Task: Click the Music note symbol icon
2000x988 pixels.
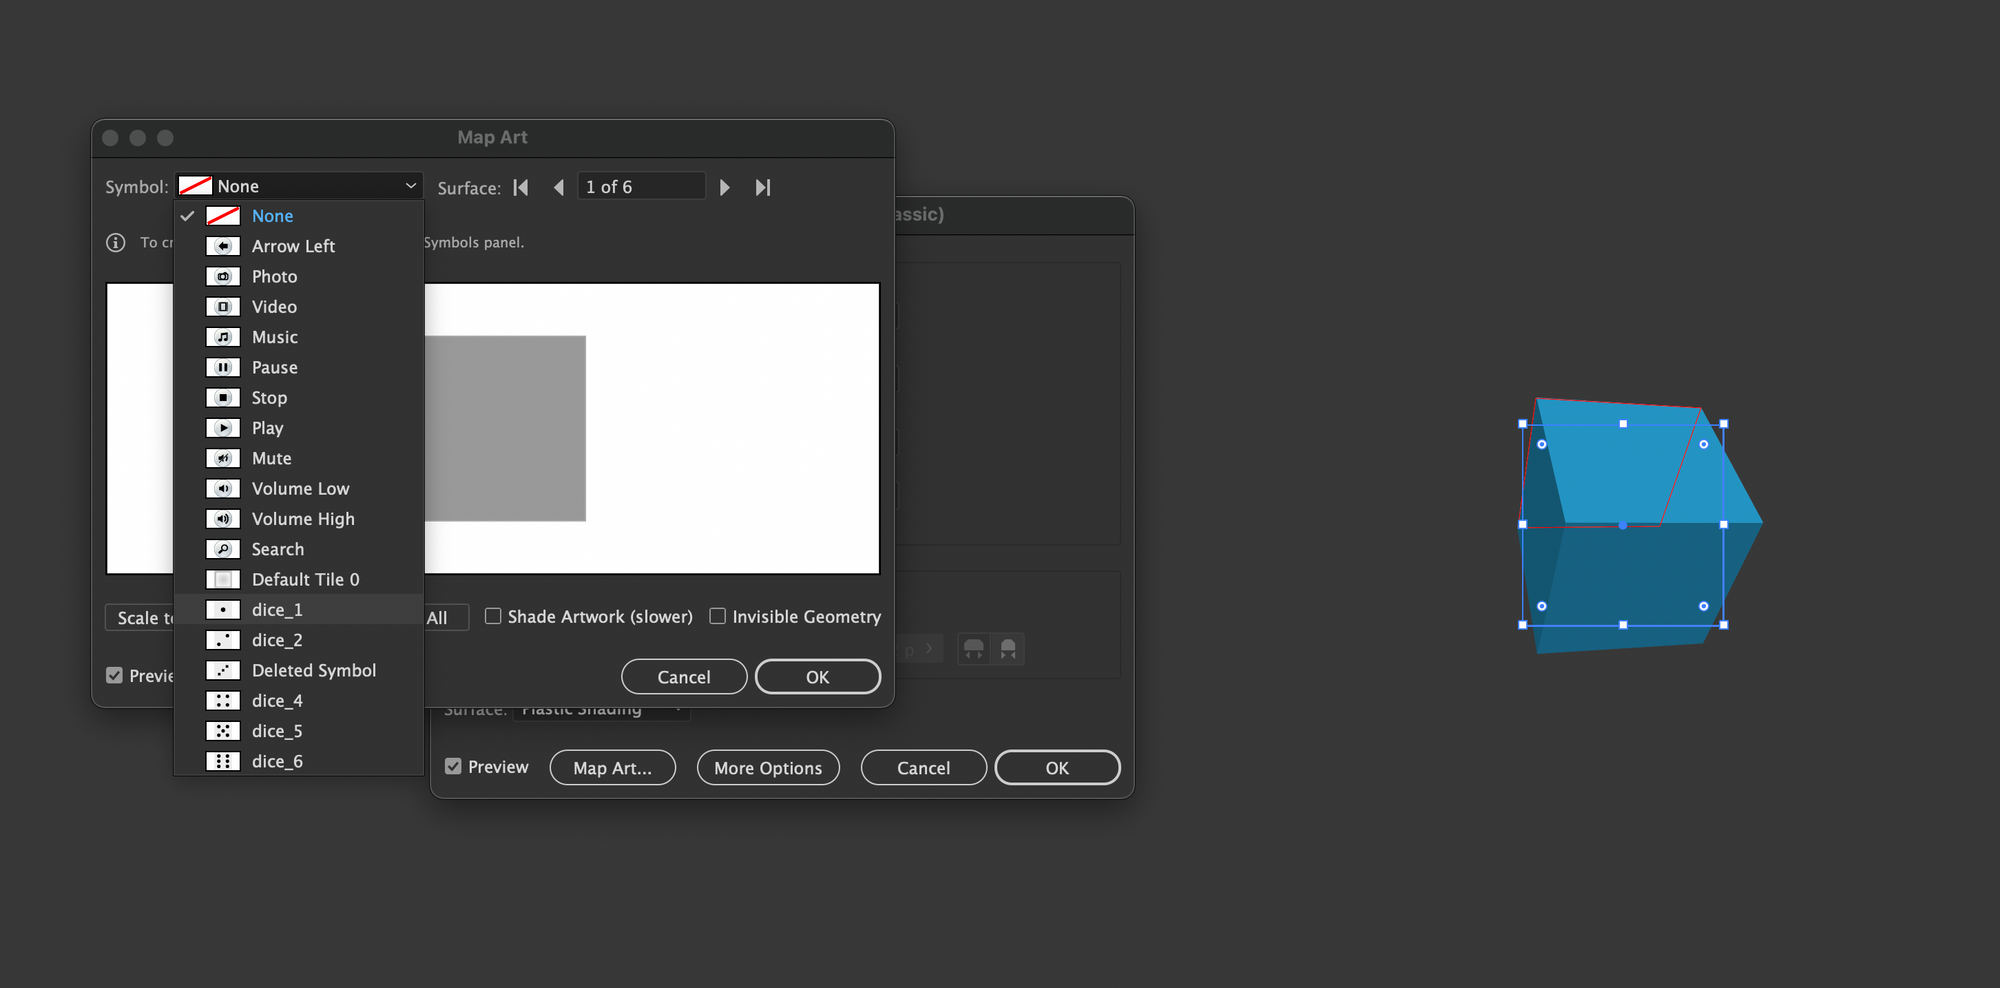Action: 223,337
